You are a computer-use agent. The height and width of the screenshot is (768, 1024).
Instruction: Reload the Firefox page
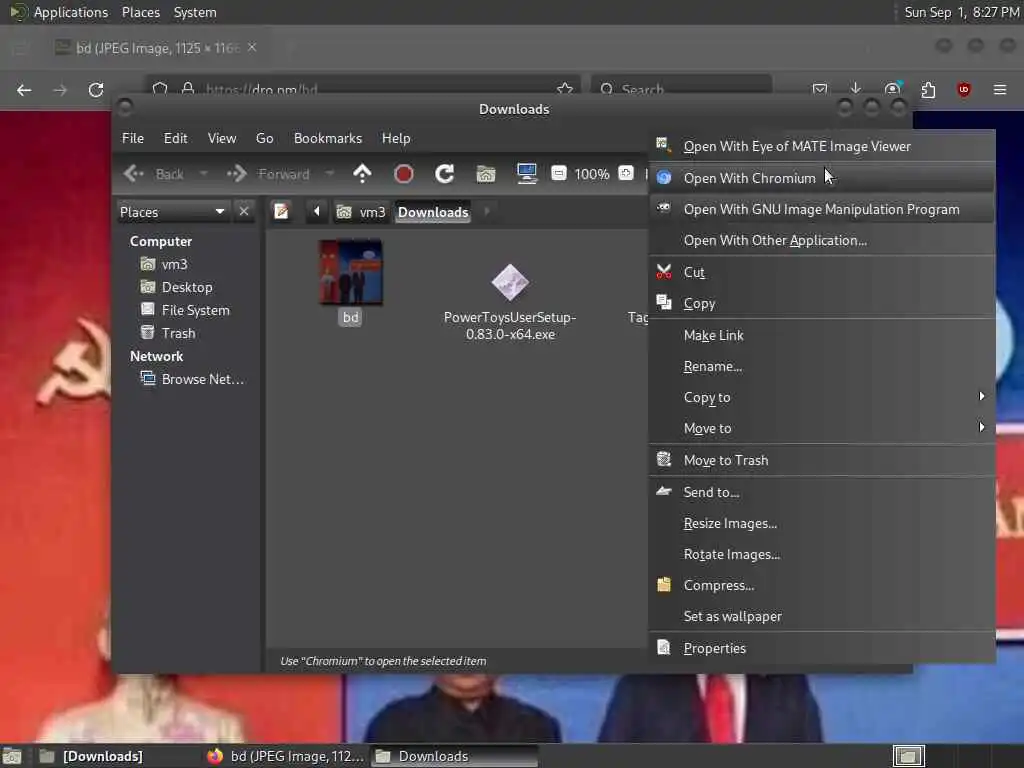pos(96,89)
